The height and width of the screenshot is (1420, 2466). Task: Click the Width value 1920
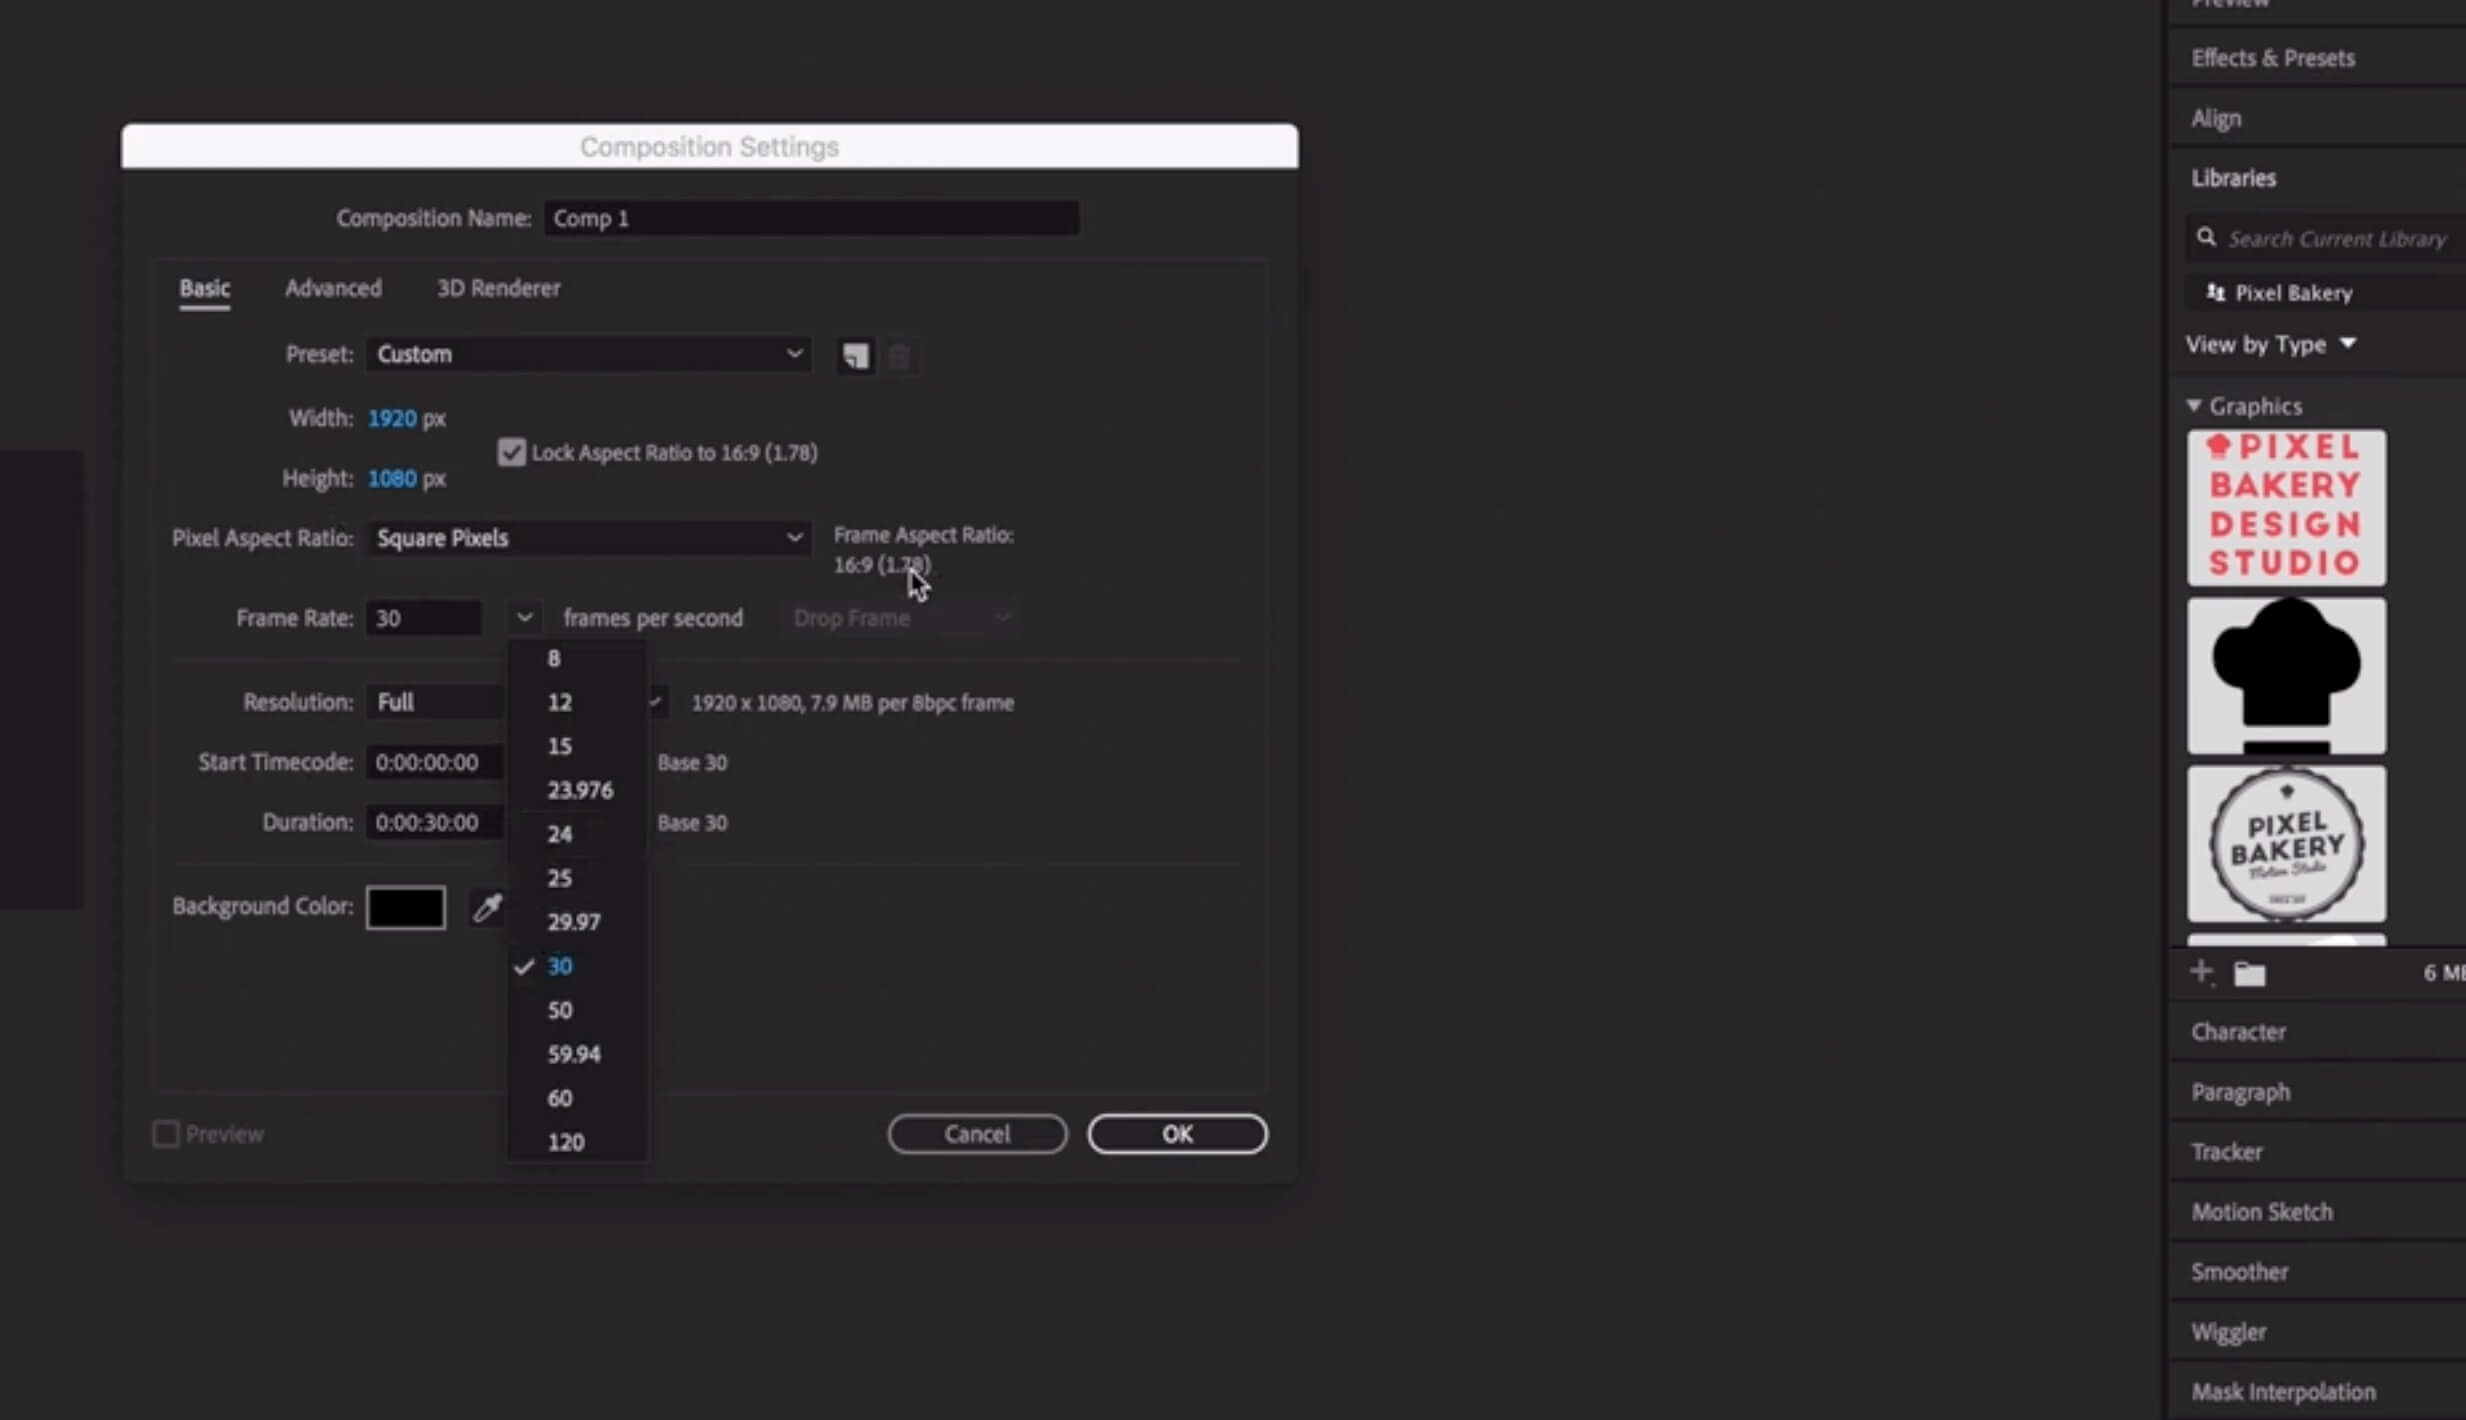click(x=392, y=418)
